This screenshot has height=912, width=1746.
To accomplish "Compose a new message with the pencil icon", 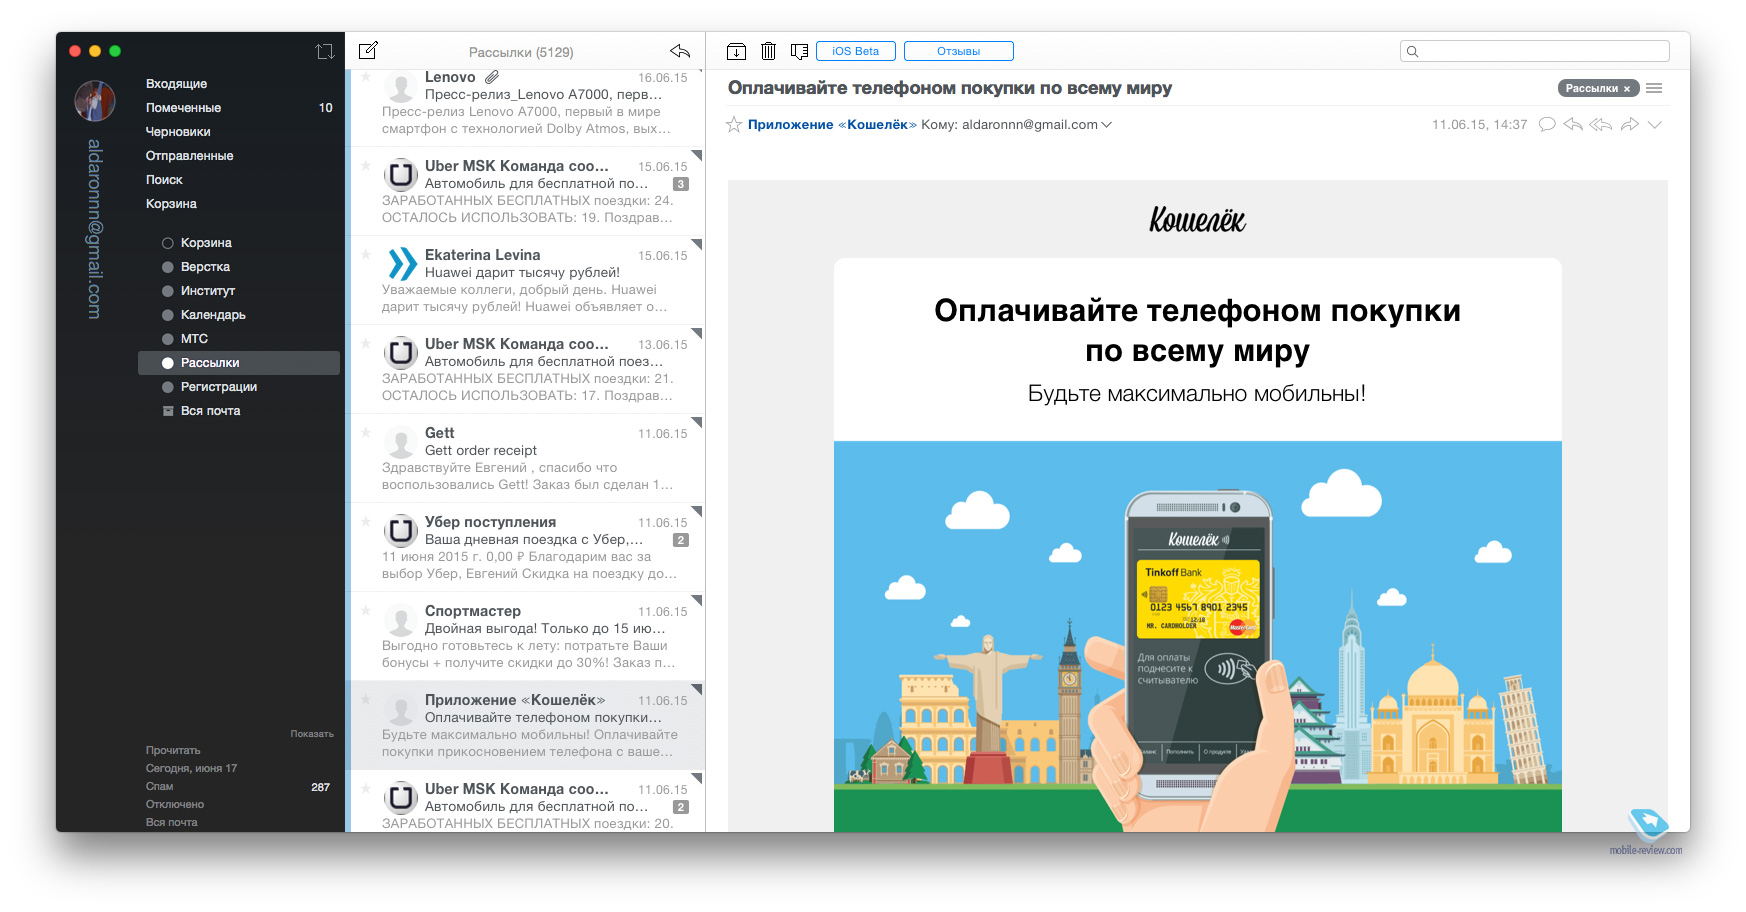I will pyautogui.click(x=368, y=50).
